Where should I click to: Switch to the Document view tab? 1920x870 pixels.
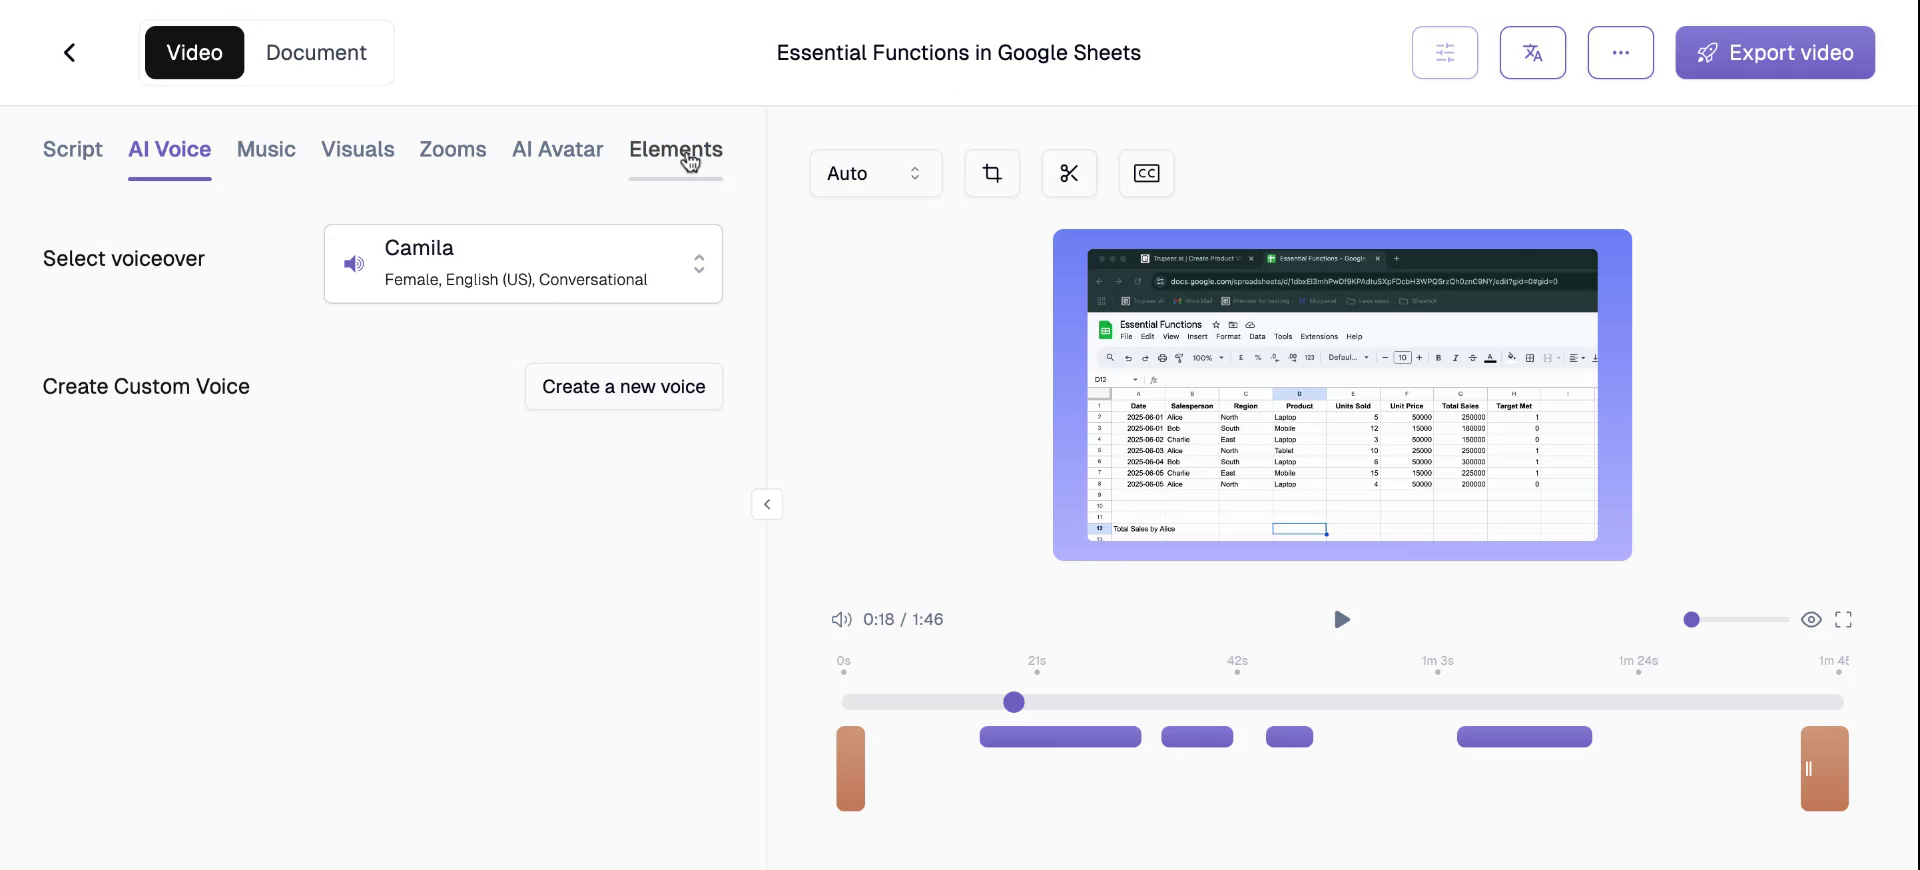tap(316, 53)
